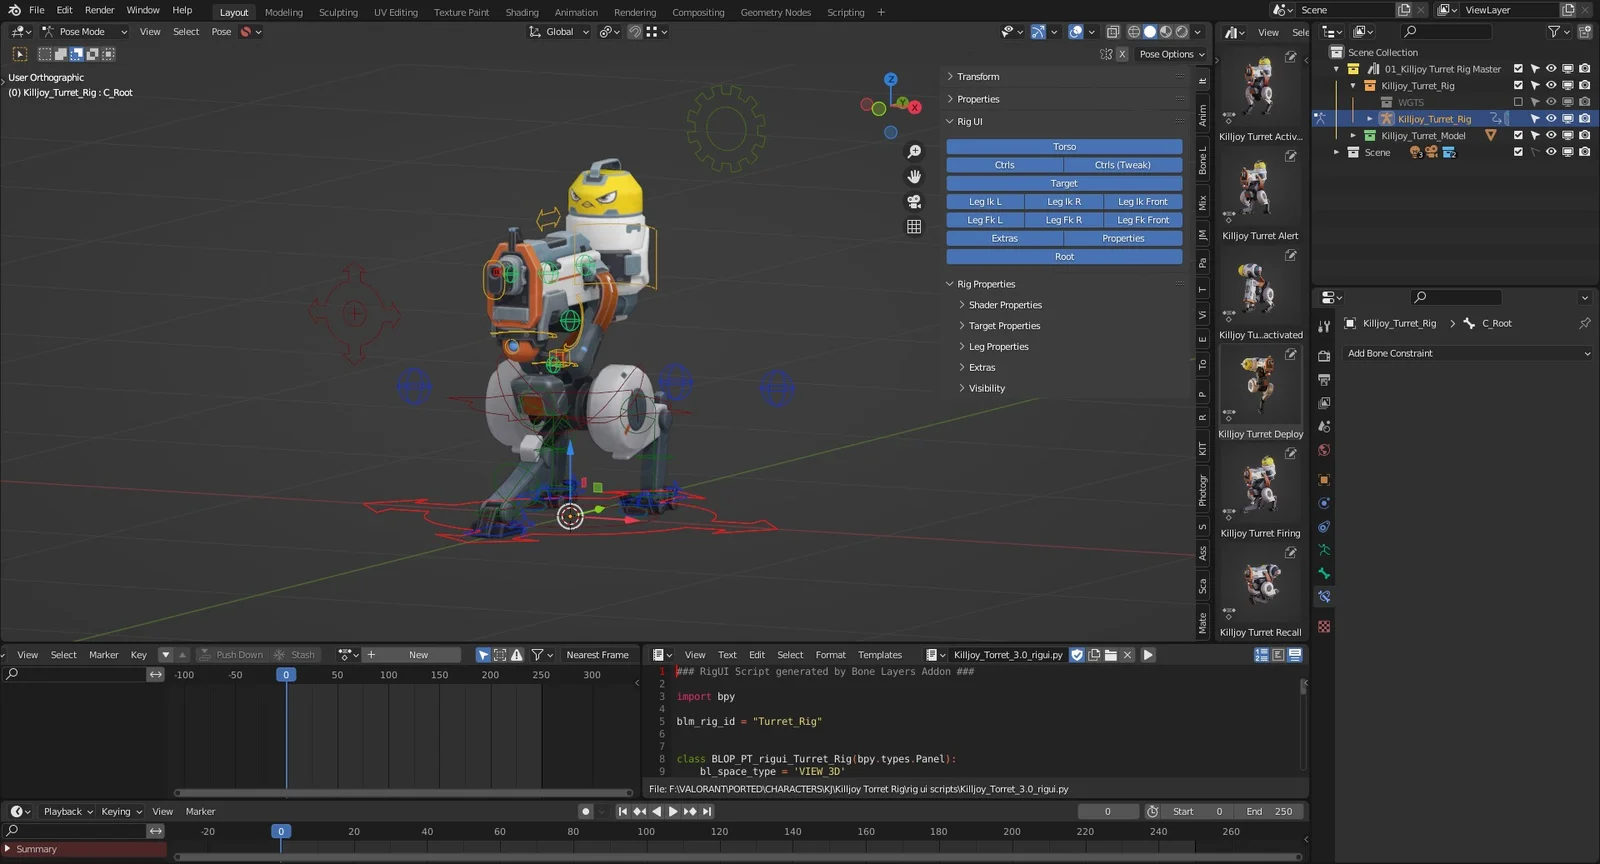This screenshot has height=864, width=1600.
Task: Collapse the Rig UI panel
Action: (x=970, y=122)
